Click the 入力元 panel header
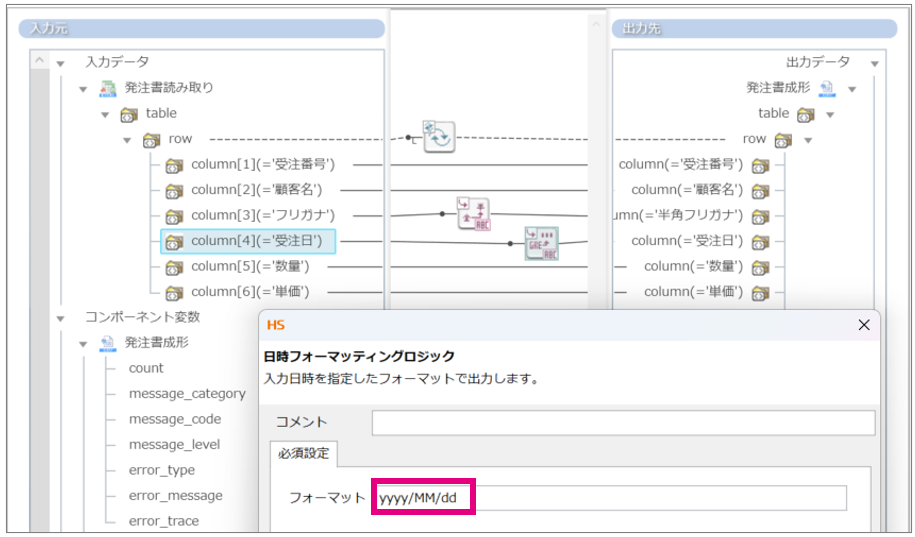The height and width of the screenshot is (537, 915). pyautogui.click(x=202, y=29)
